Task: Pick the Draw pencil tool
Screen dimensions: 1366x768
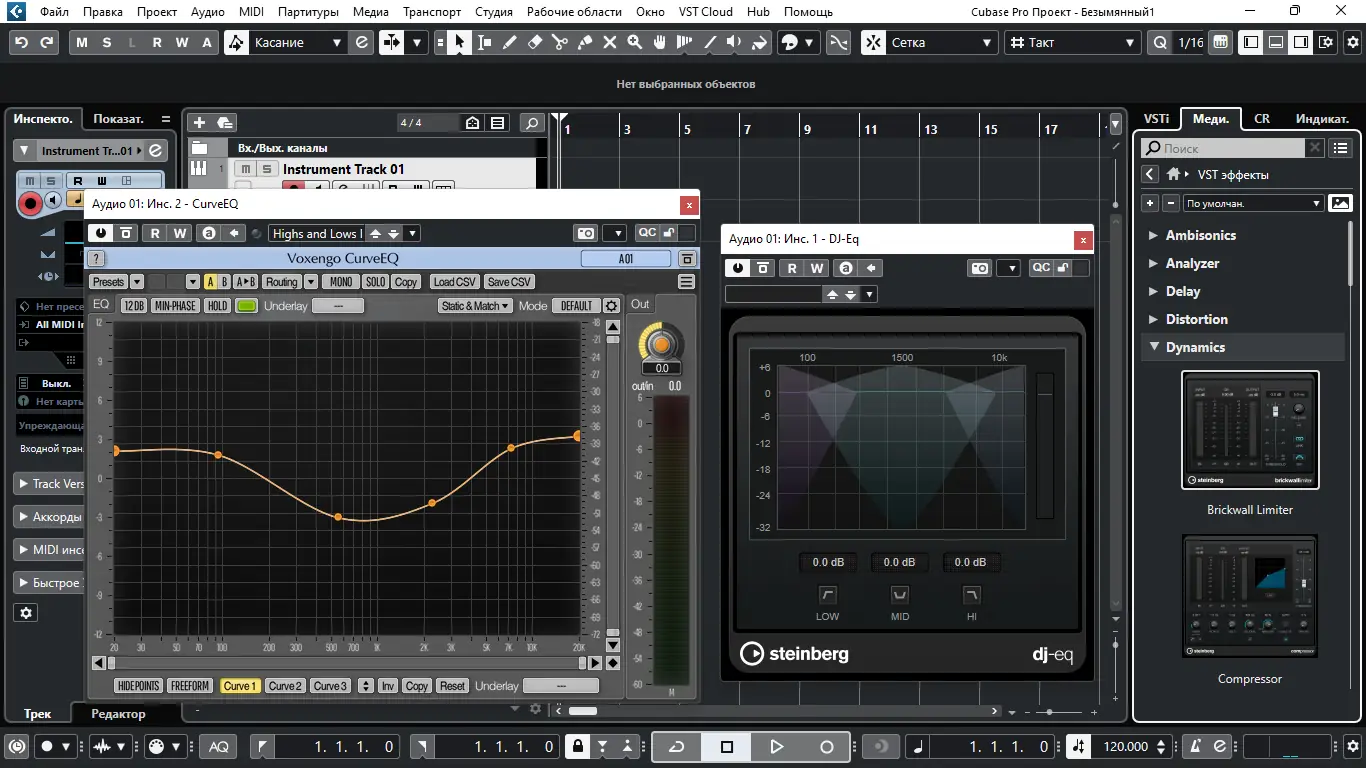Action: click(x=509, y=43)
